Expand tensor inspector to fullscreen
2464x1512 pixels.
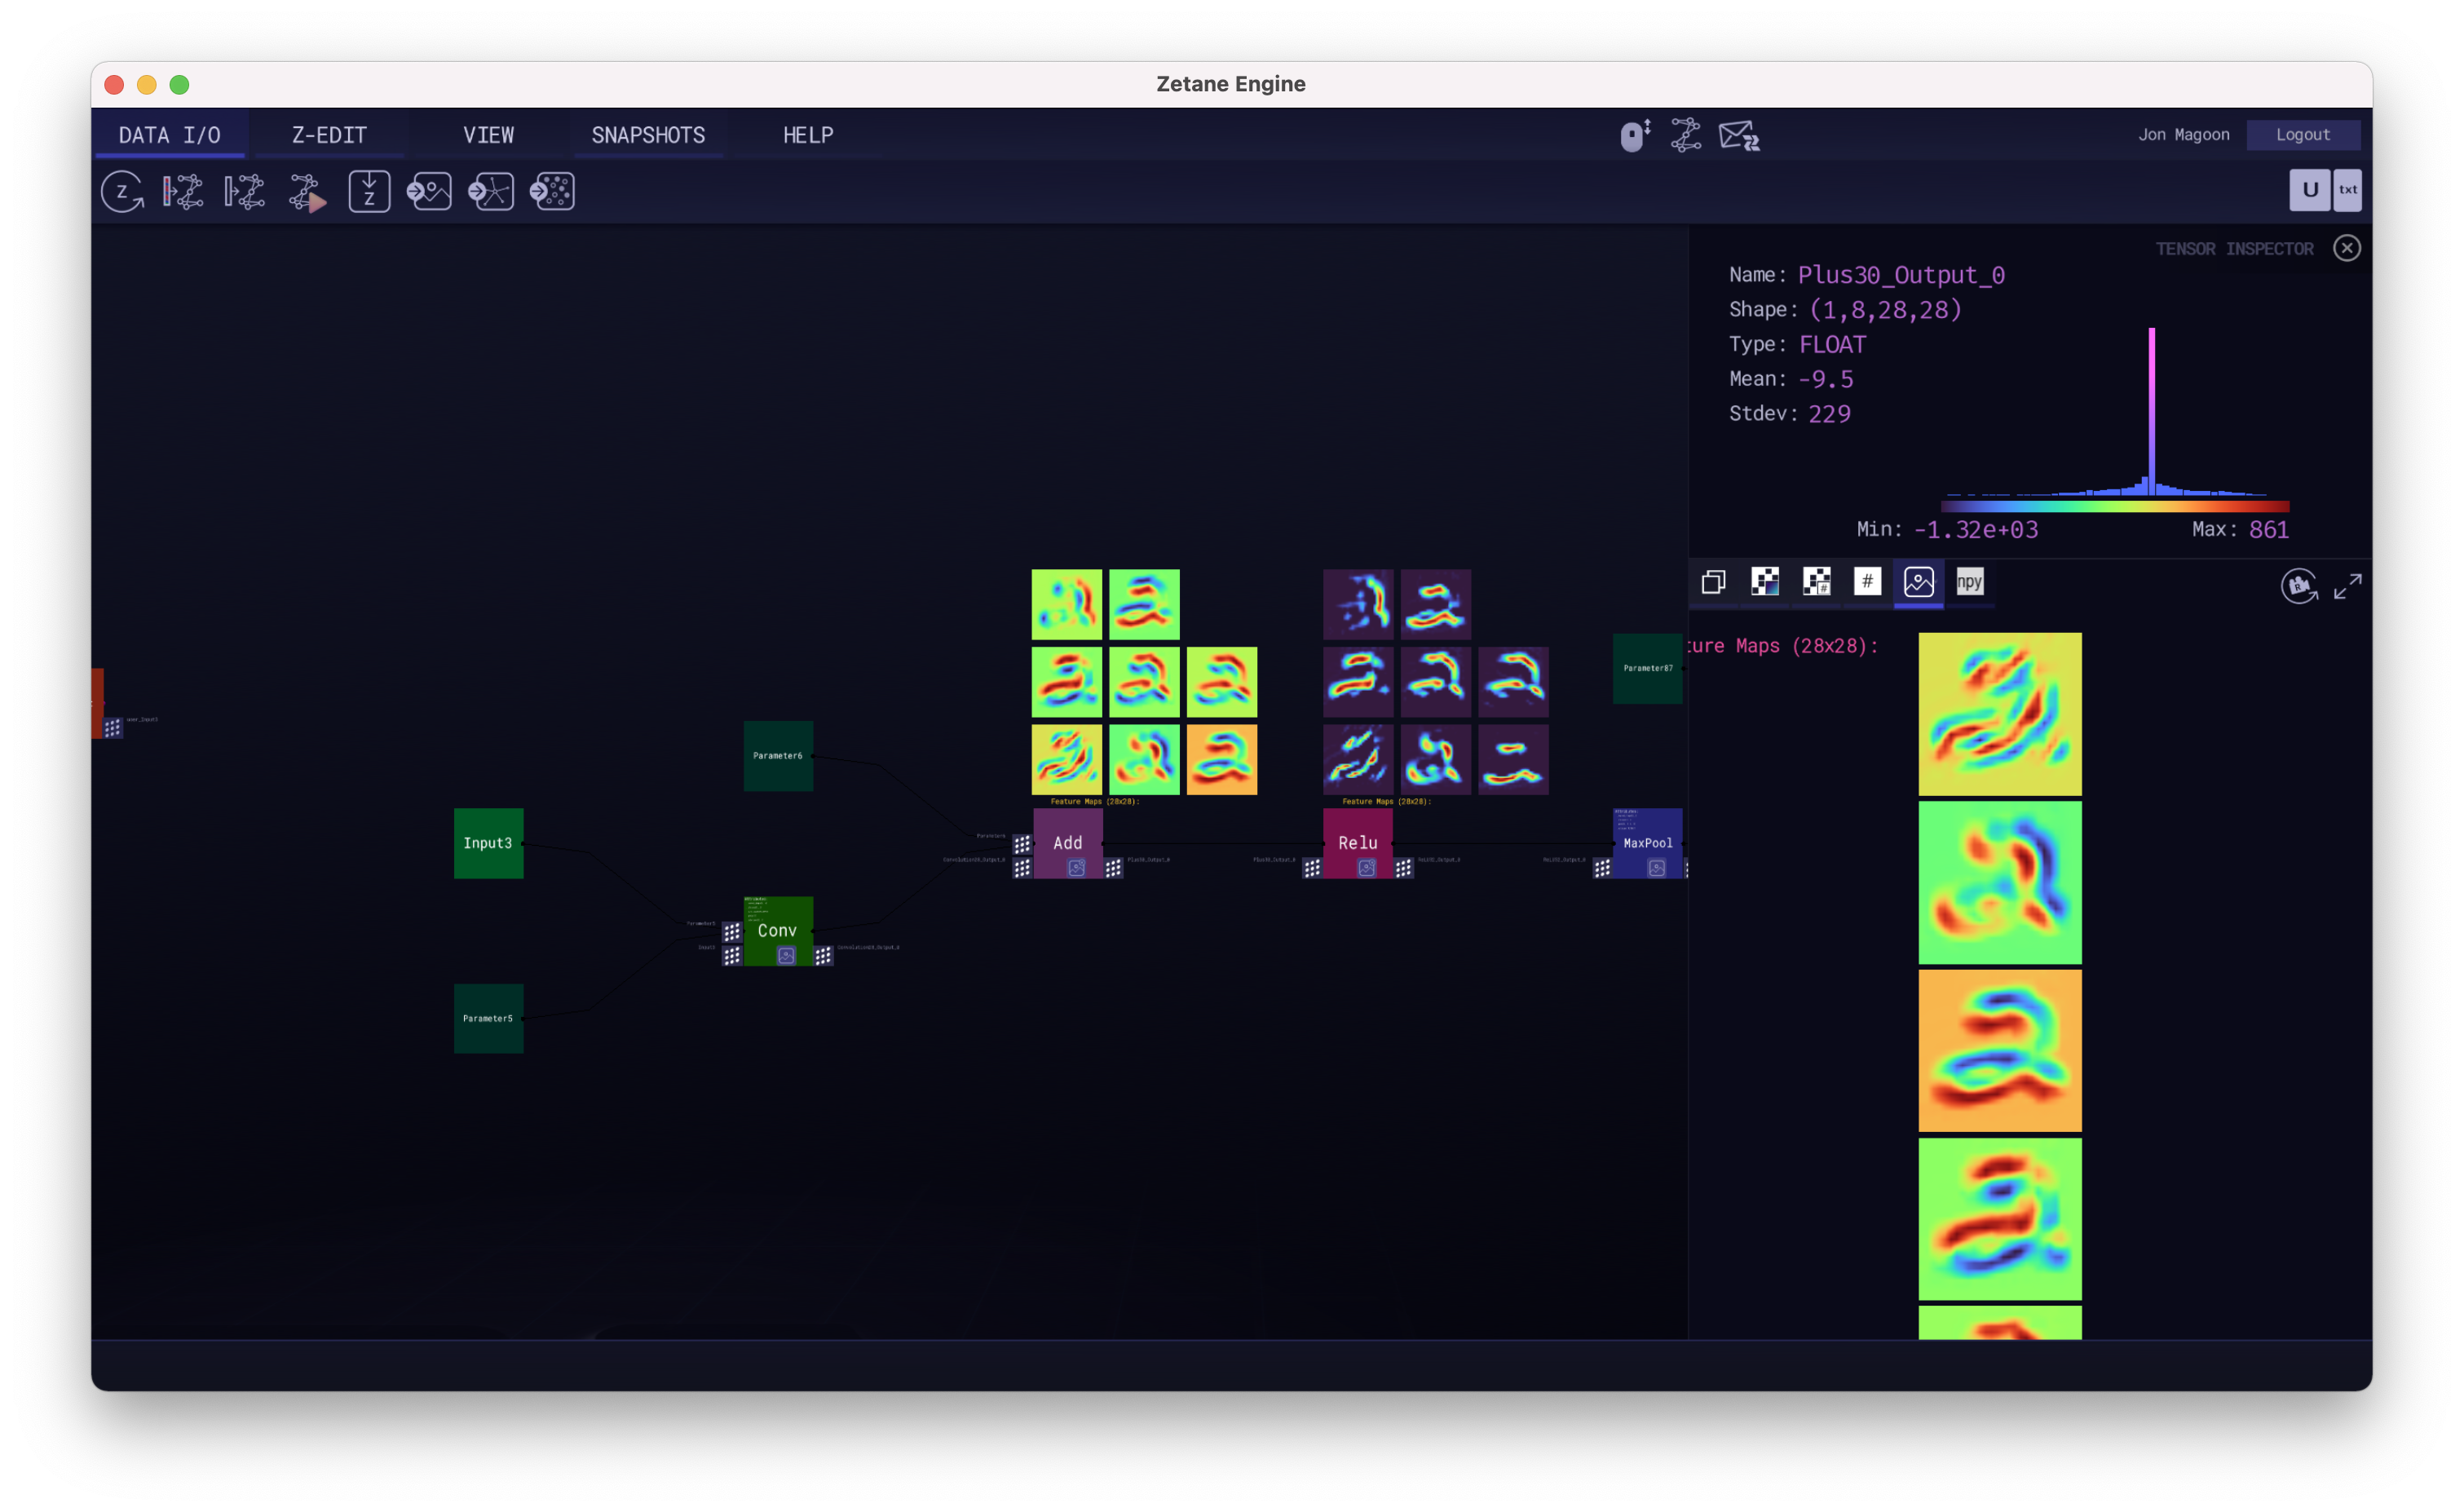(x=2347, y=586)
